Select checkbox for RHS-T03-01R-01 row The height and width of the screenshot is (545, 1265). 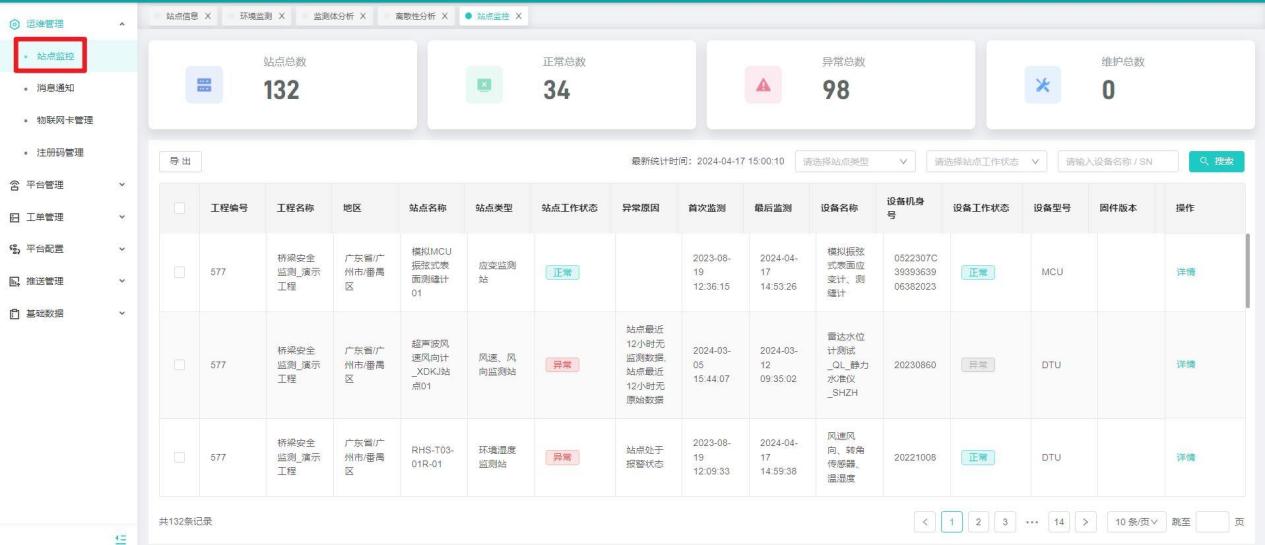pos(179,458)
